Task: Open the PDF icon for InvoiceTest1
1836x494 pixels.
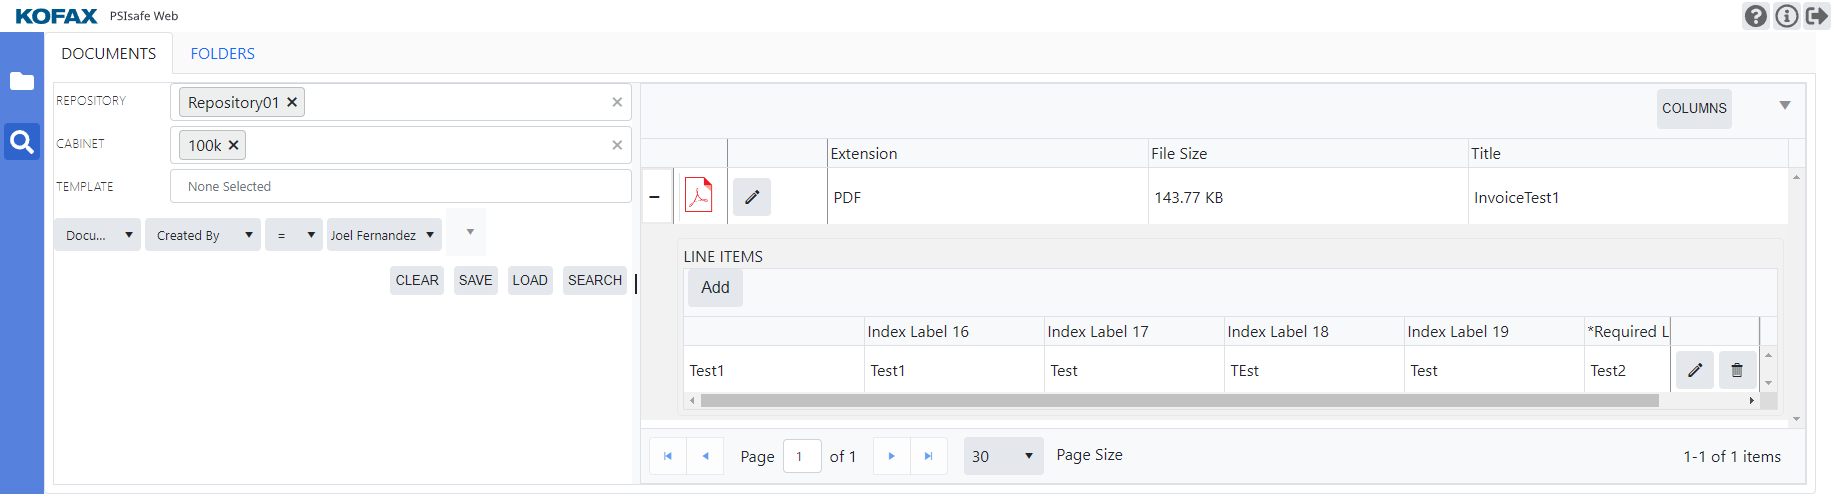Action: pyautogui.click(x=698, y=196)
